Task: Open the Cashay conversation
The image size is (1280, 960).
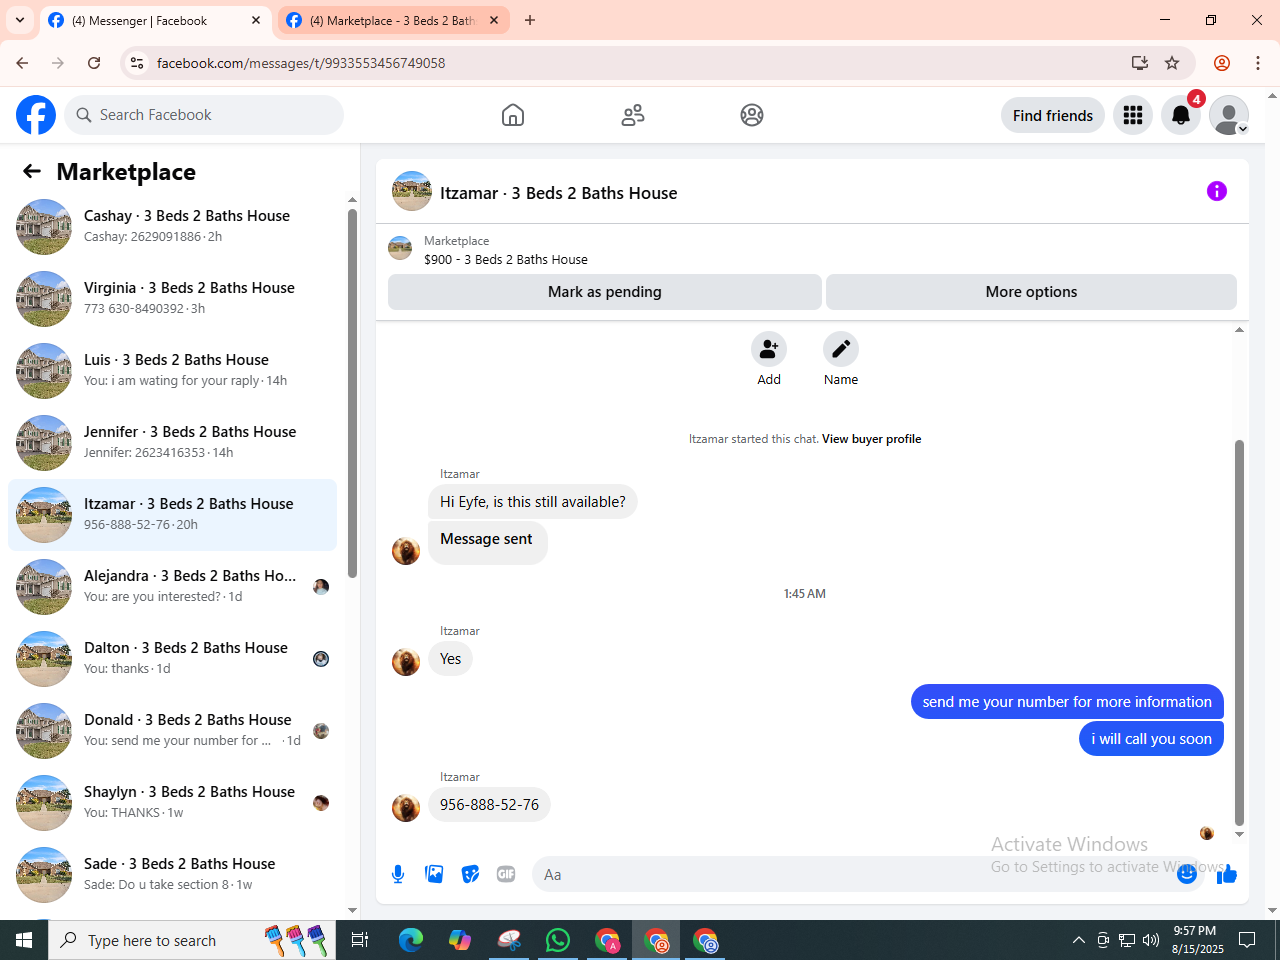Action: [x=172, y=227]
